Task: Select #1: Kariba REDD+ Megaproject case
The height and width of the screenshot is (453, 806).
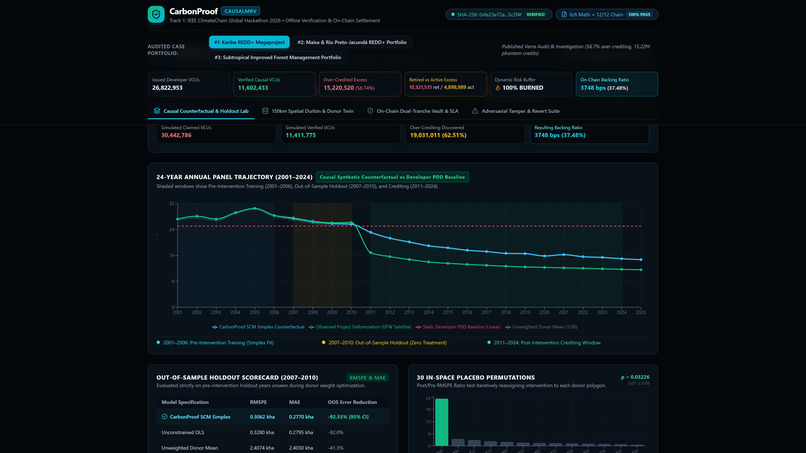Action: pos(249,42)
